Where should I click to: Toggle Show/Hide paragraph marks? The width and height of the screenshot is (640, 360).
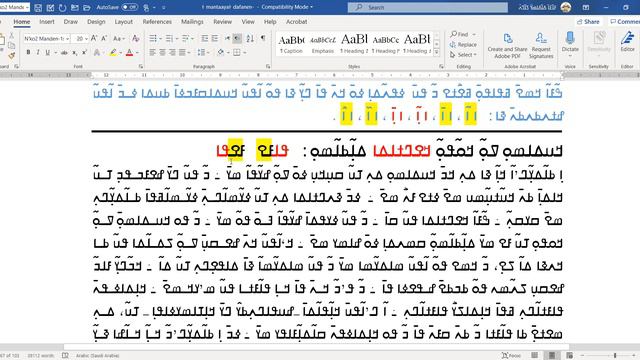pos(263,38)
